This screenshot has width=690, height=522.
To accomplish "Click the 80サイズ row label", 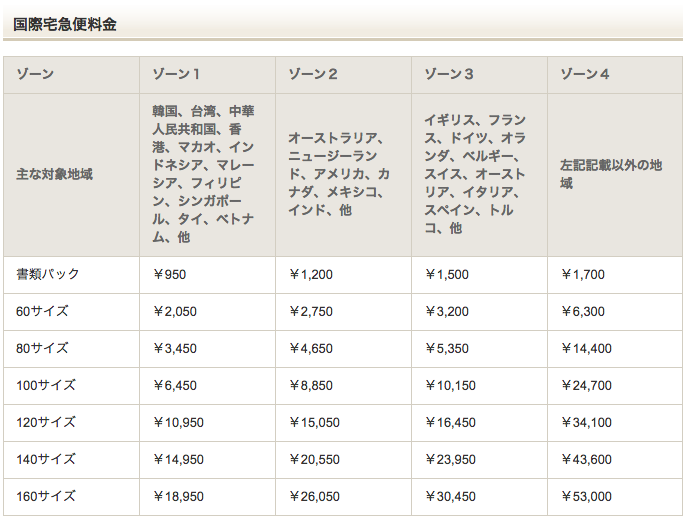I will 42,348.
